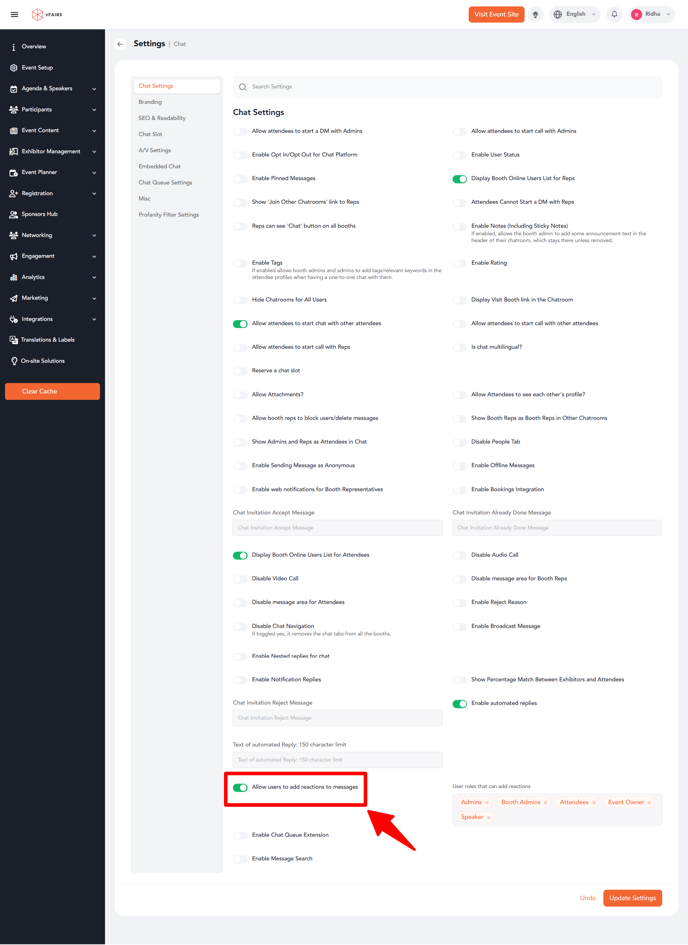Remove the Booth Admins role tag

[545, 802]
